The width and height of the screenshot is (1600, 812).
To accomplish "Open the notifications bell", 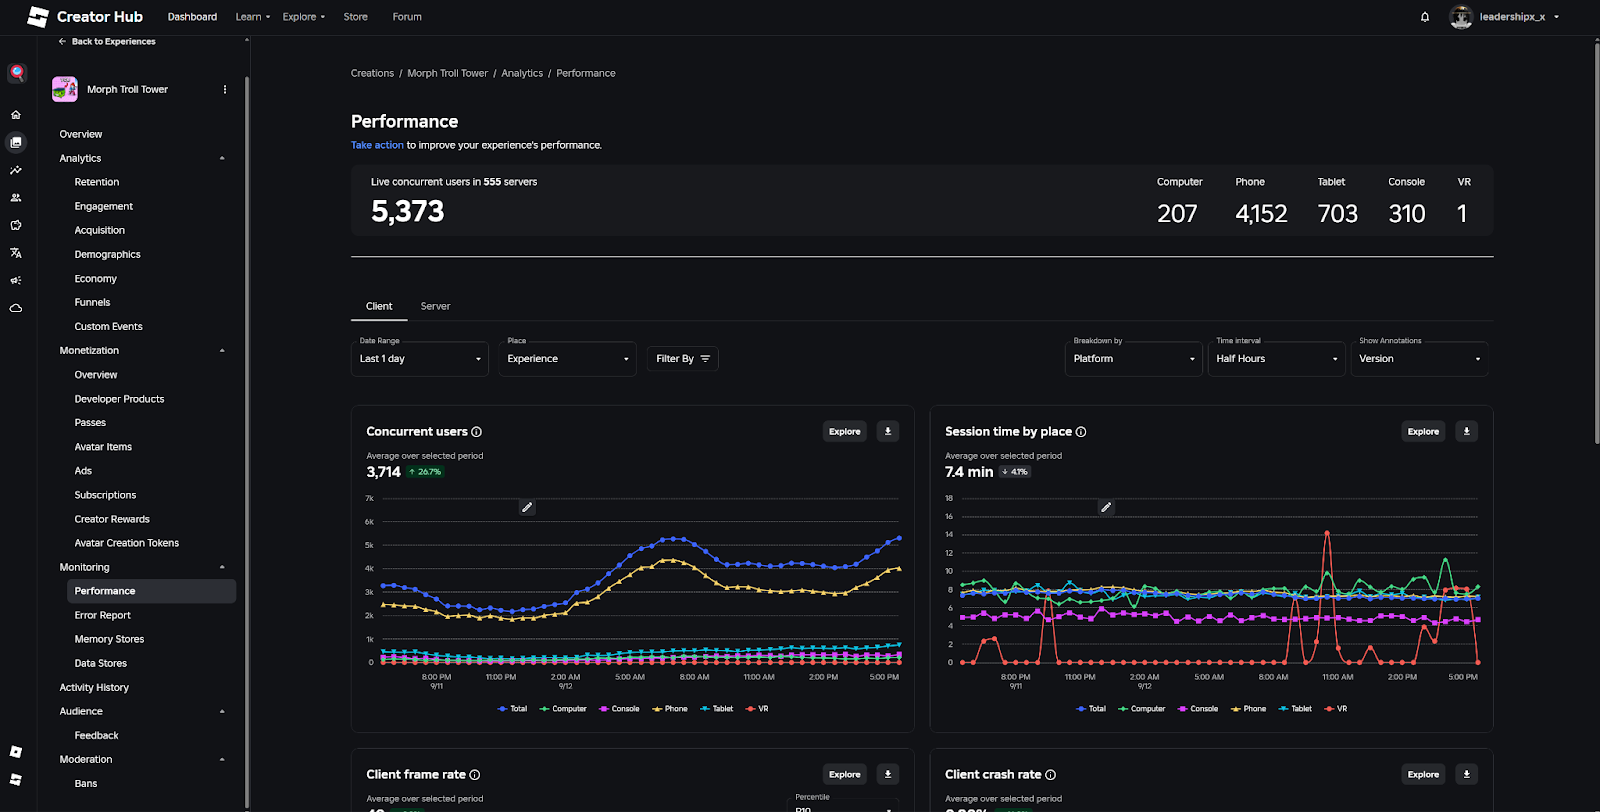I will tap(1425, 17).
